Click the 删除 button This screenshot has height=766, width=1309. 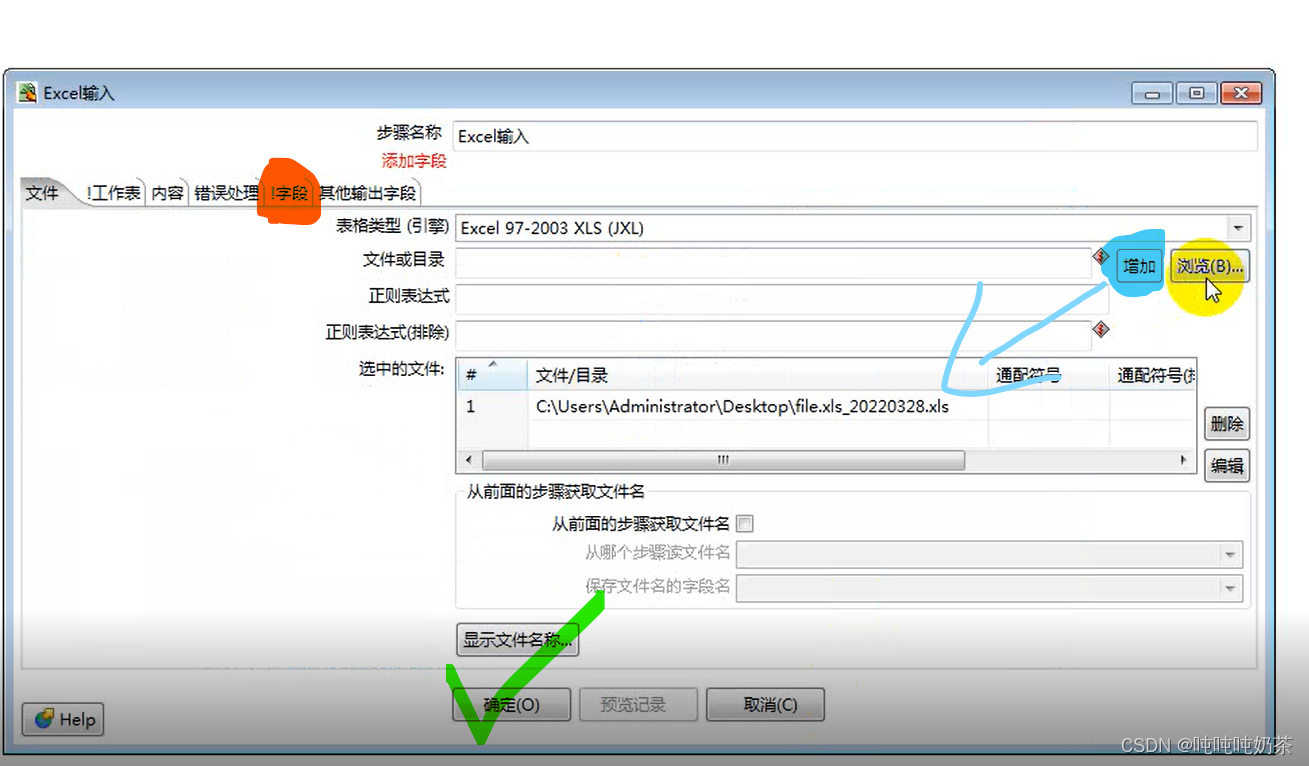click(x=1227, y=424)
